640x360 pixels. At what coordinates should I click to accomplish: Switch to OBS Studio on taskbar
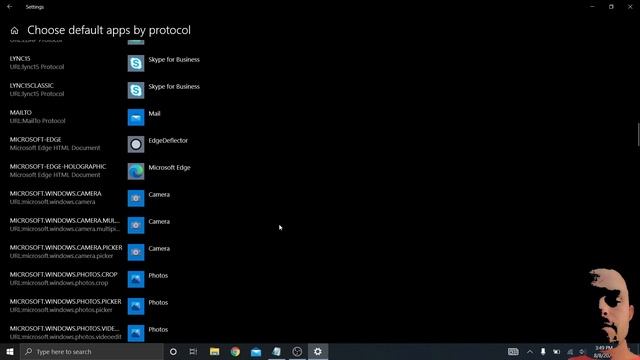coord(297,351)
